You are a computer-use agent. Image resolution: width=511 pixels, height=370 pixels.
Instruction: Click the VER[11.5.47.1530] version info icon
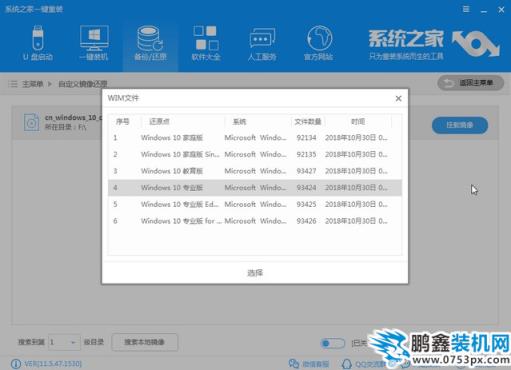coord(15,364)
